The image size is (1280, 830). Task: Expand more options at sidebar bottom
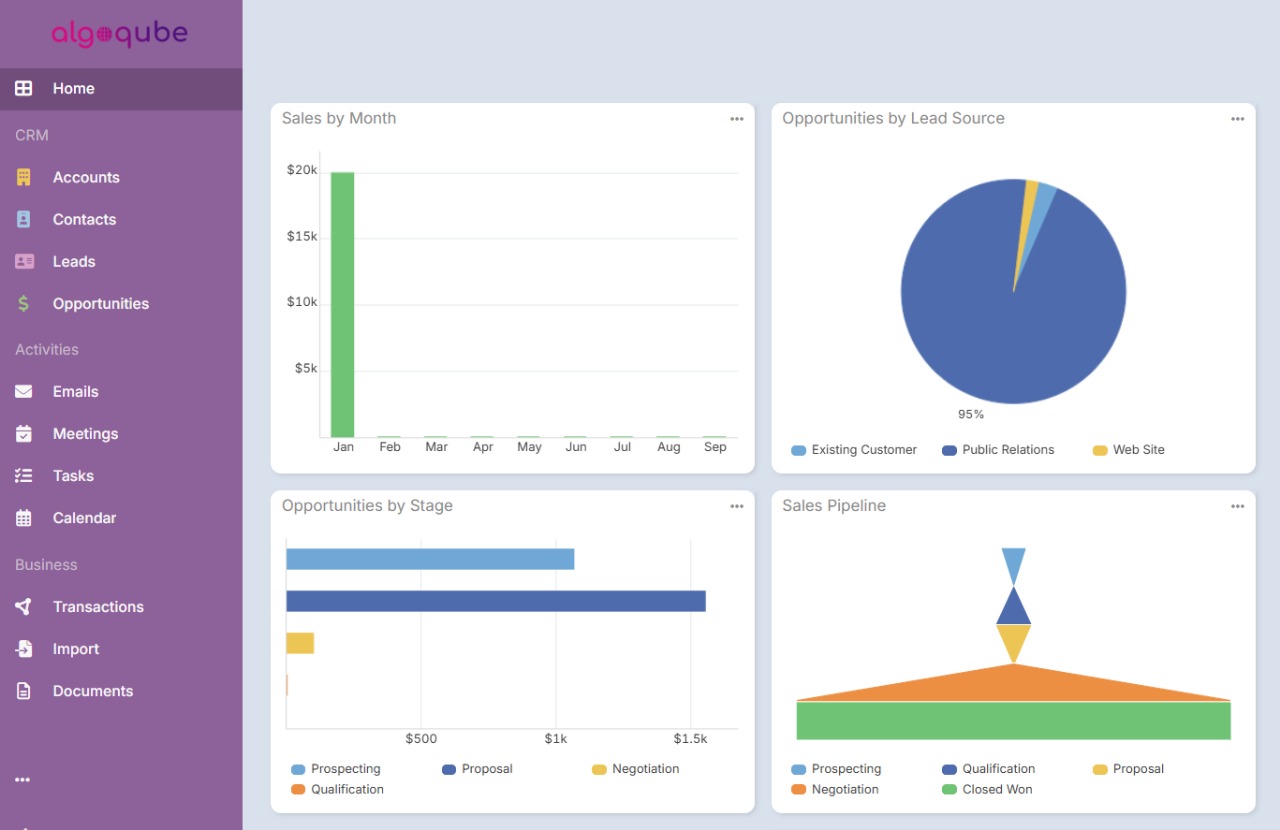(x=23, y=780)
